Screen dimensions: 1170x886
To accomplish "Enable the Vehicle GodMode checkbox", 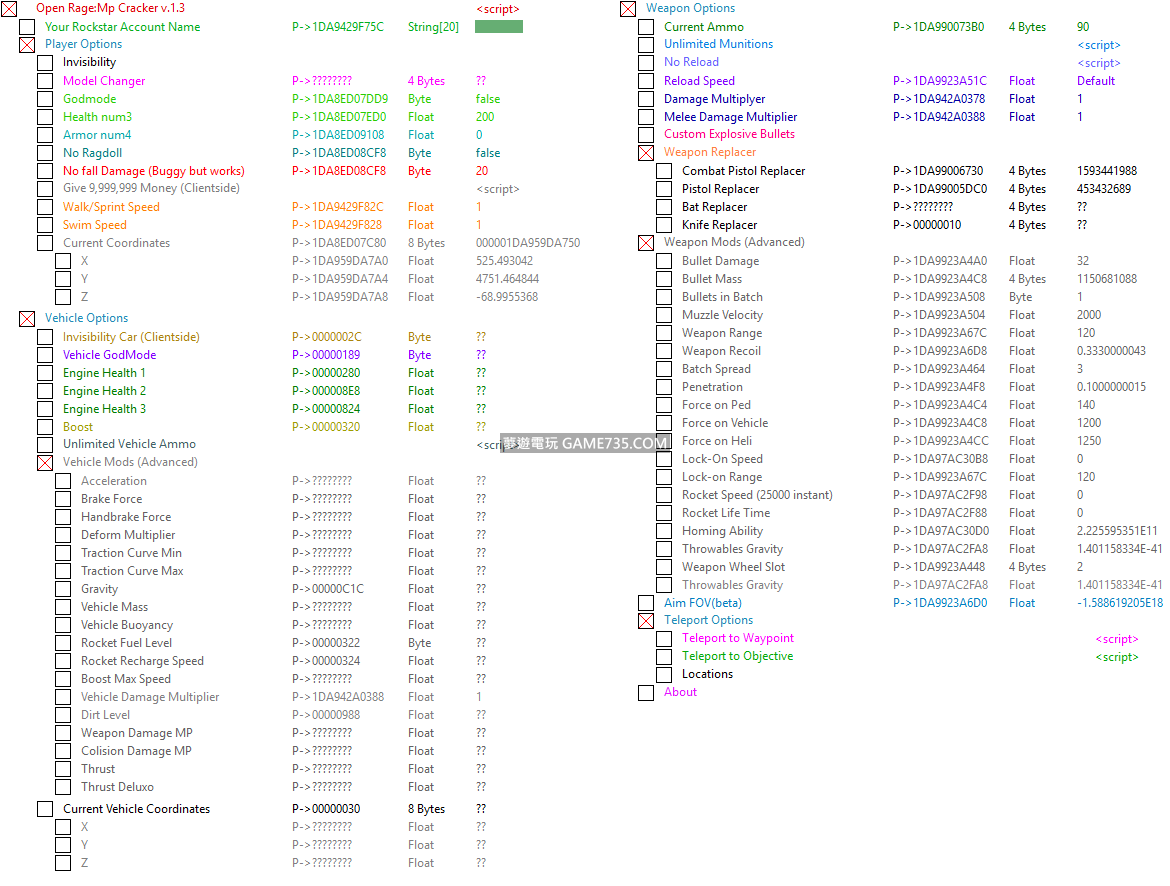I will click(x=45, y=355).
